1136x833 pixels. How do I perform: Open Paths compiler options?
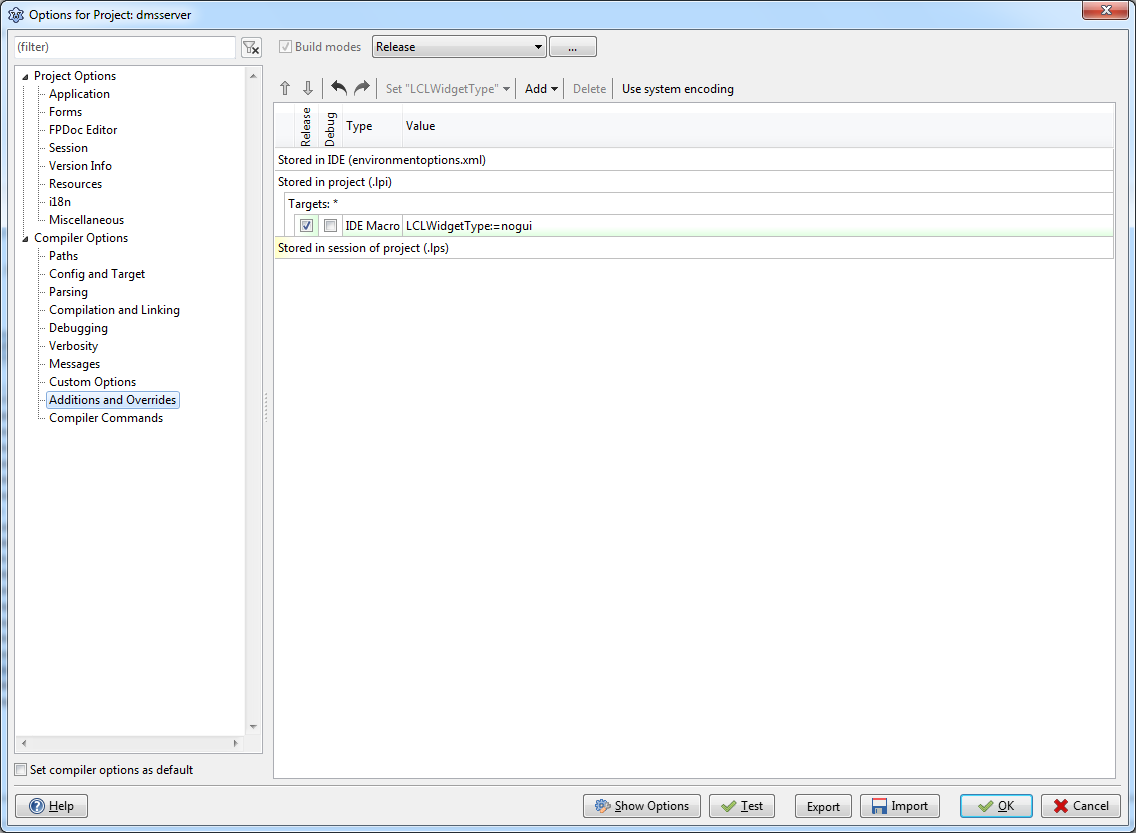63,256
